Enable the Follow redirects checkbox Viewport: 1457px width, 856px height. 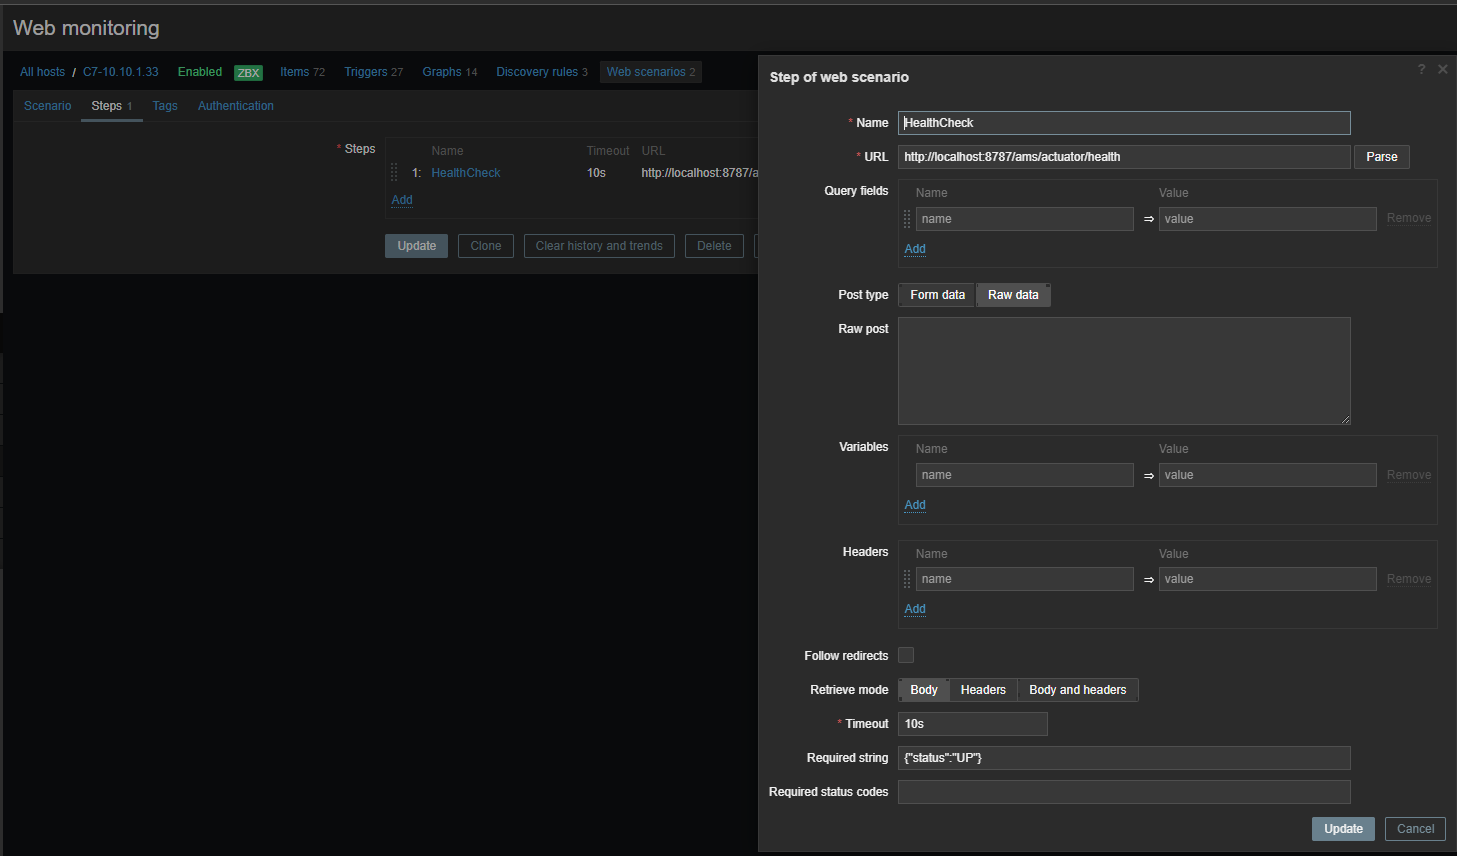pyautogui.click(x=906, y=655)
